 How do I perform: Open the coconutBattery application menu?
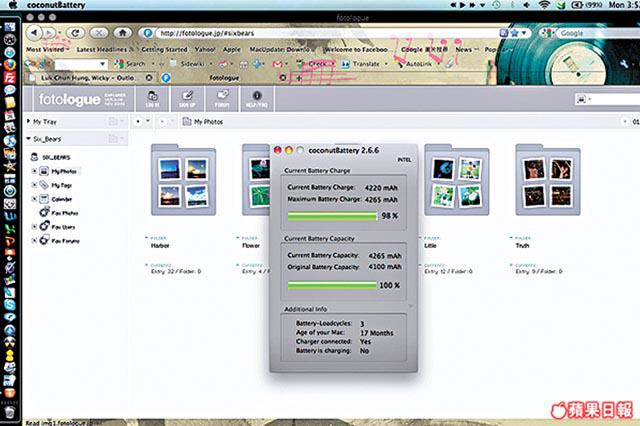tap(56, 5)
